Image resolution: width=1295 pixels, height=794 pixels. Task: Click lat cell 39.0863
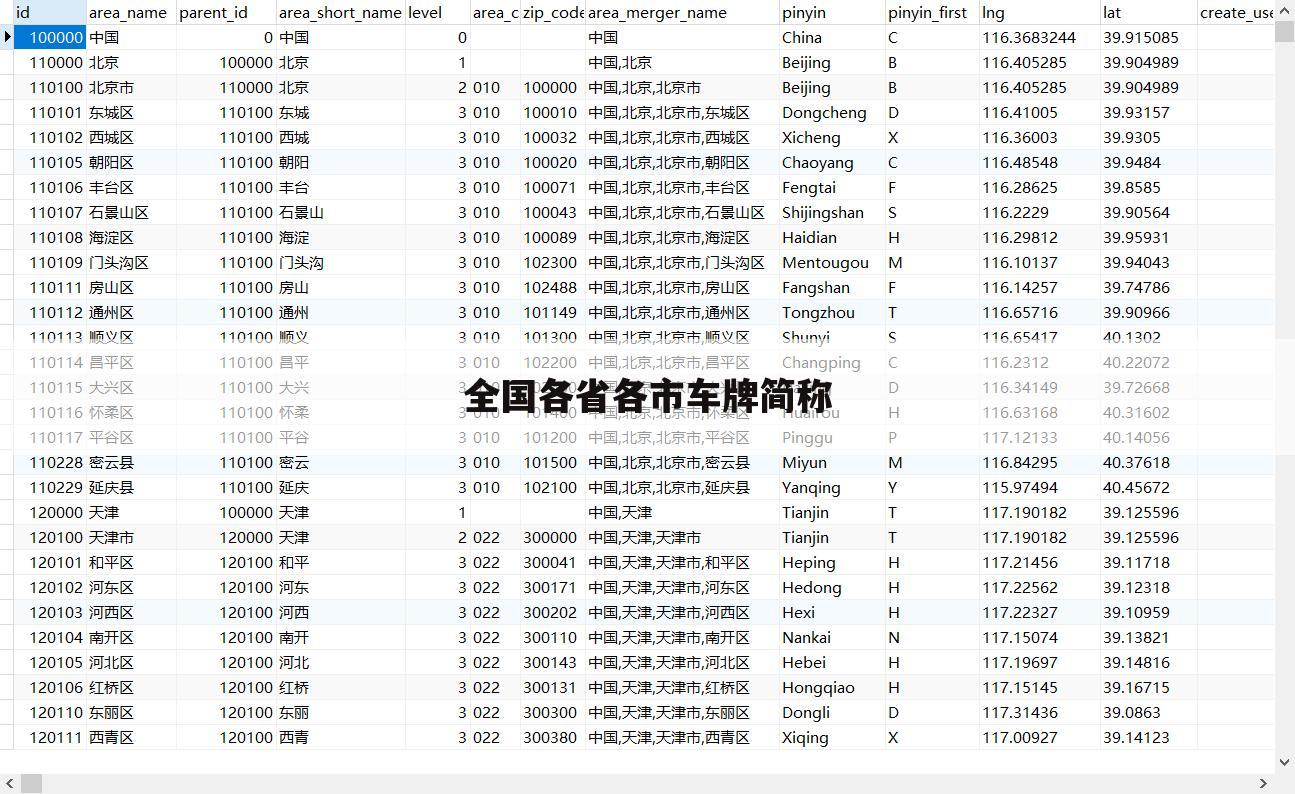click(1148, 712)
